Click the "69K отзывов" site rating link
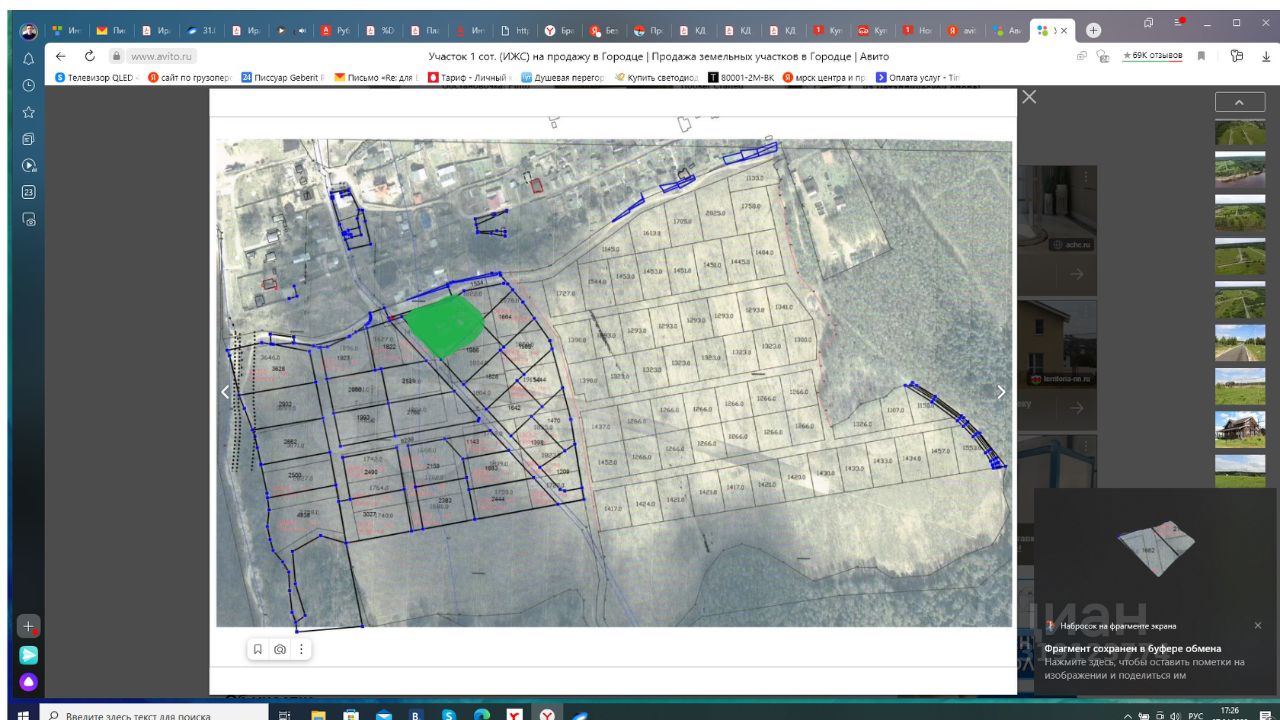This screenshot has height=720, width=1280. pyautogui.click(x=1152, y=56)
